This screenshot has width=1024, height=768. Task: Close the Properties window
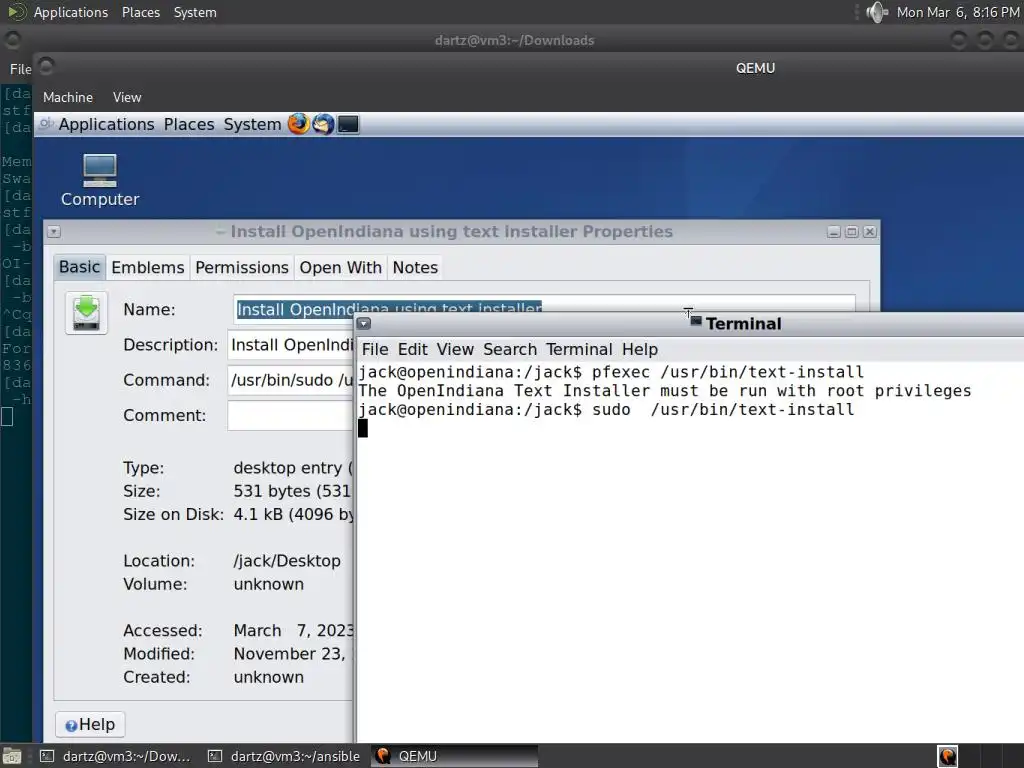[x=870, y=232]
